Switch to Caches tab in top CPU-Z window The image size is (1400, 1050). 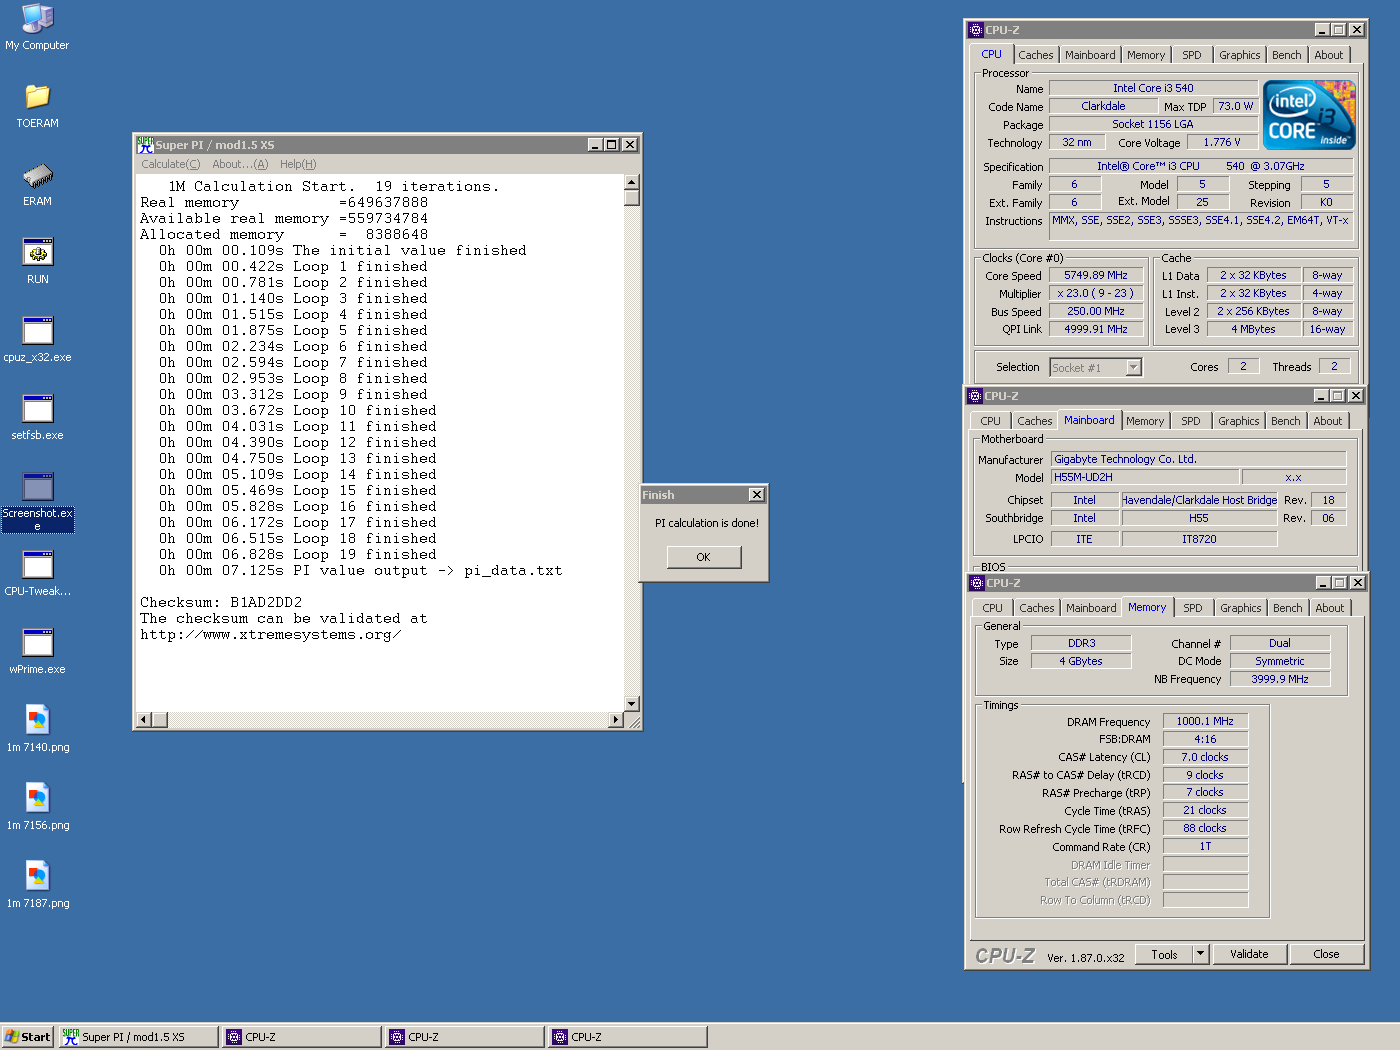1036,55
